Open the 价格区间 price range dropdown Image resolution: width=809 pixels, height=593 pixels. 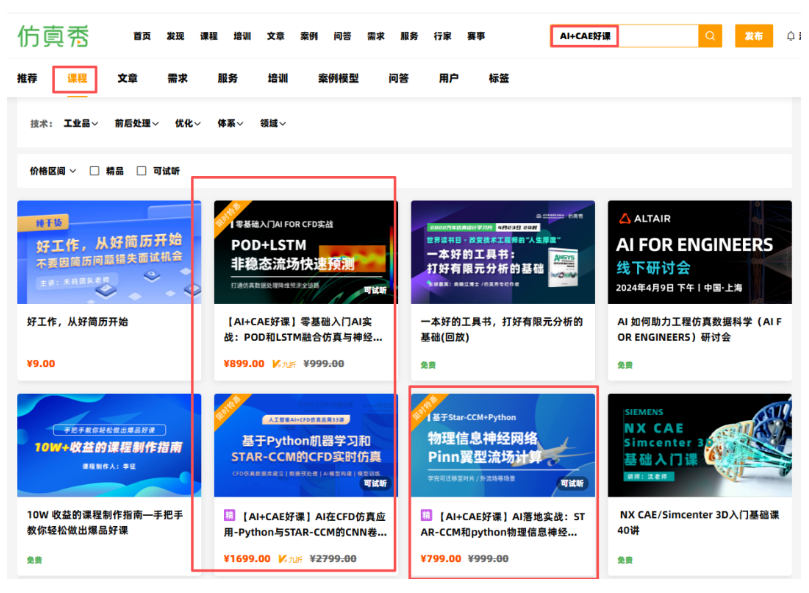53,171
